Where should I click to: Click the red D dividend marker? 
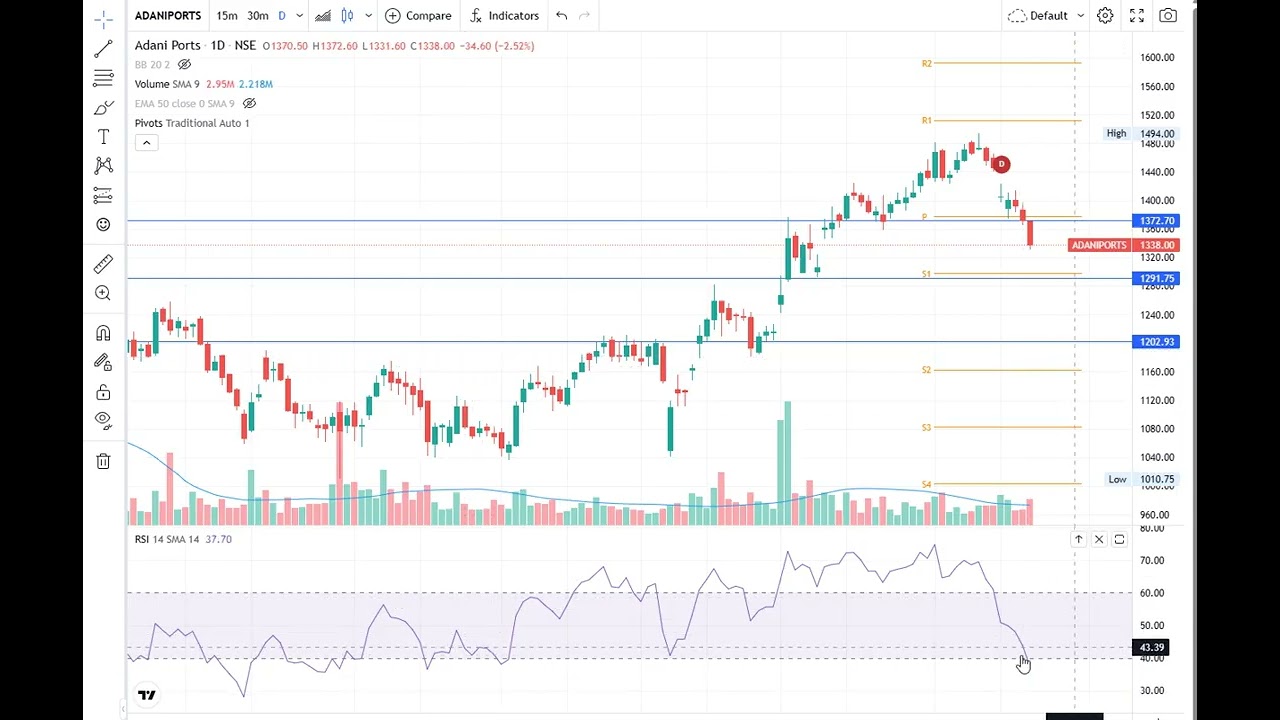click(x=1001, y=164)
